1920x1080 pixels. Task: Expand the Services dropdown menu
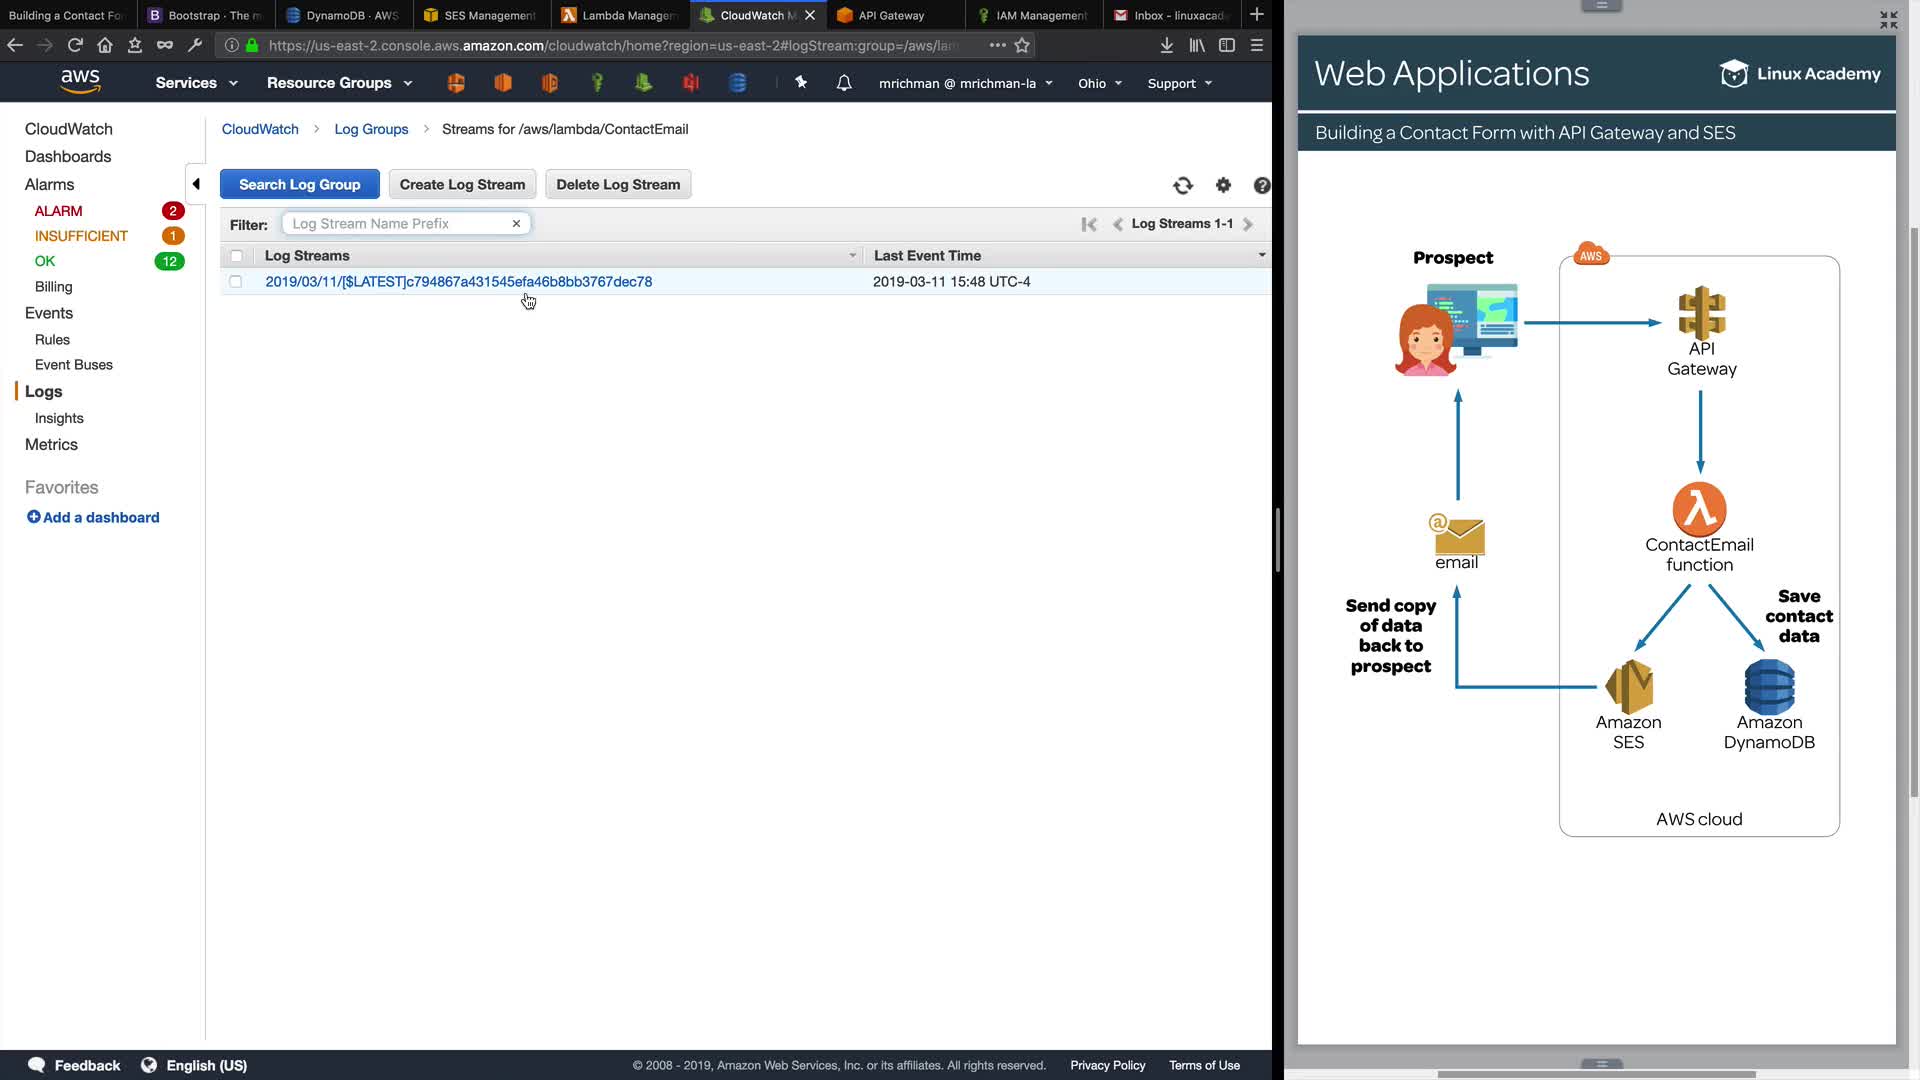(196, 83)
